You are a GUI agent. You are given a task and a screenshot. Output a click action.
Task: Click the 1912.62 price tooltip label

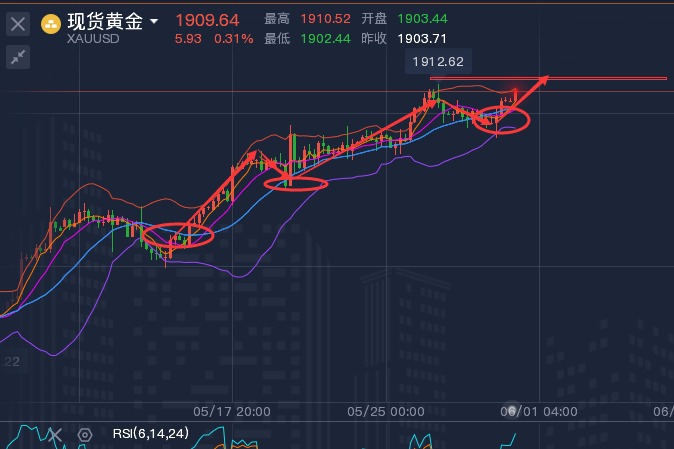point(436,62)
